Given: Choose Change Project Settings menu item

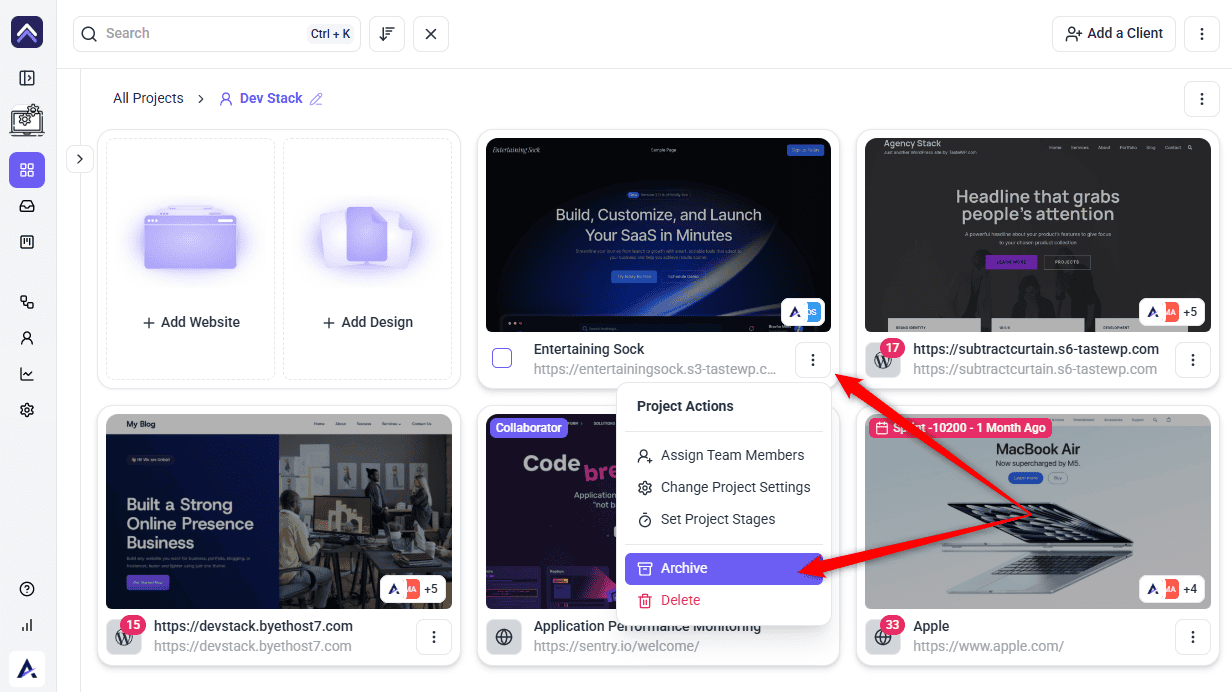Looking at the screenshot, I should coord(724,487).
